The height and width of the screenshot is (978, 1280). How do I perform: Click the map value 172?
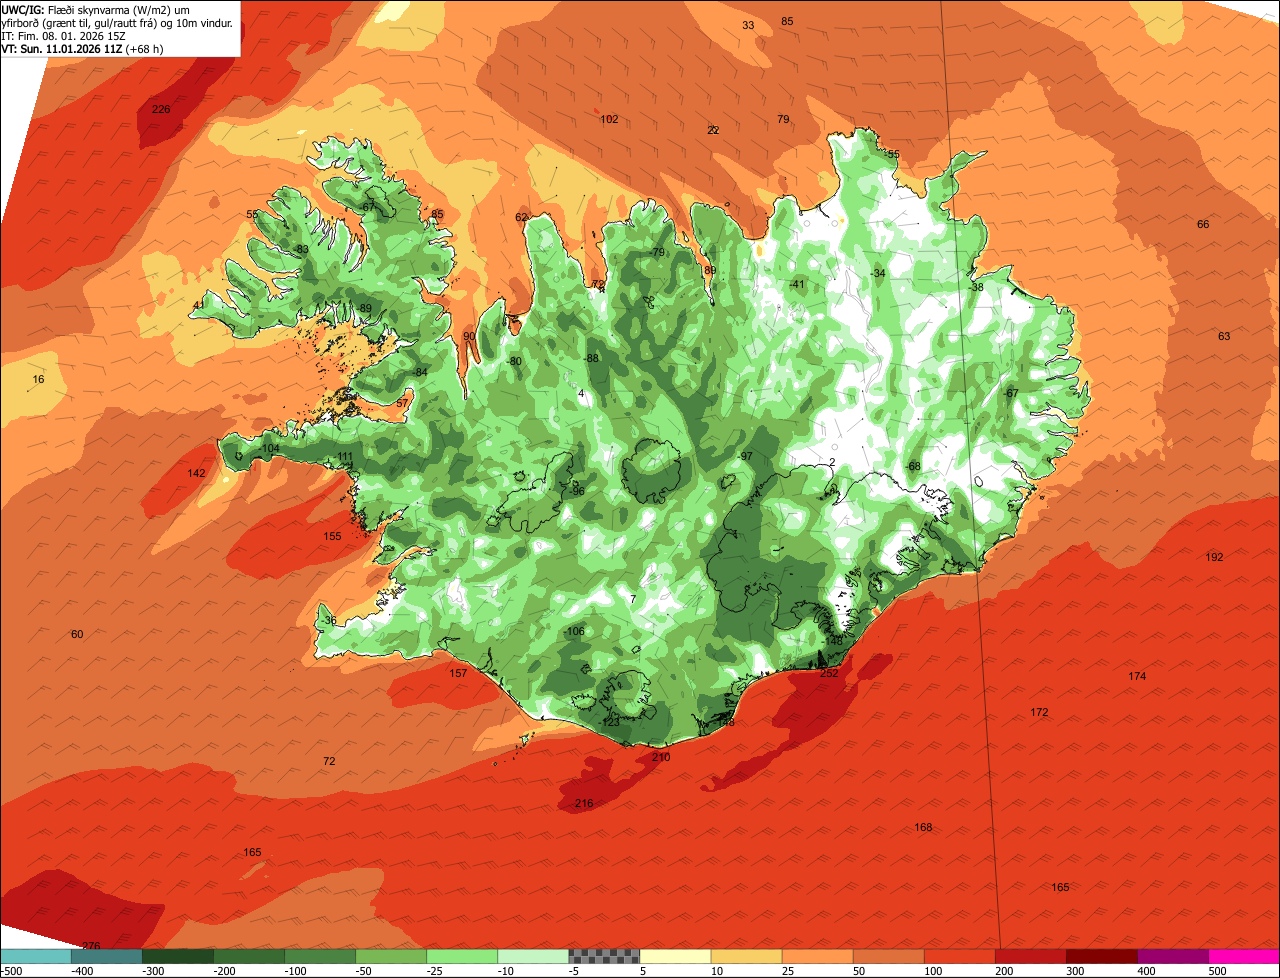click(x=1039, y=712)
